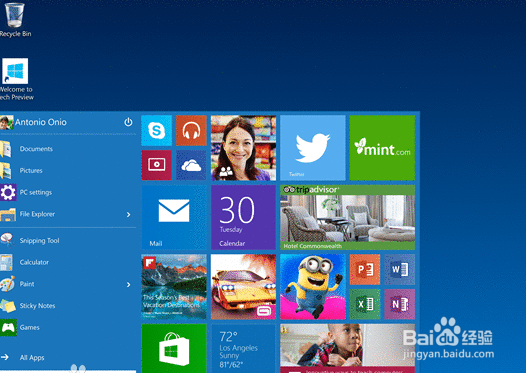526x373 pixels.
Task: Open the Mail tile
Action: (174, 217)
